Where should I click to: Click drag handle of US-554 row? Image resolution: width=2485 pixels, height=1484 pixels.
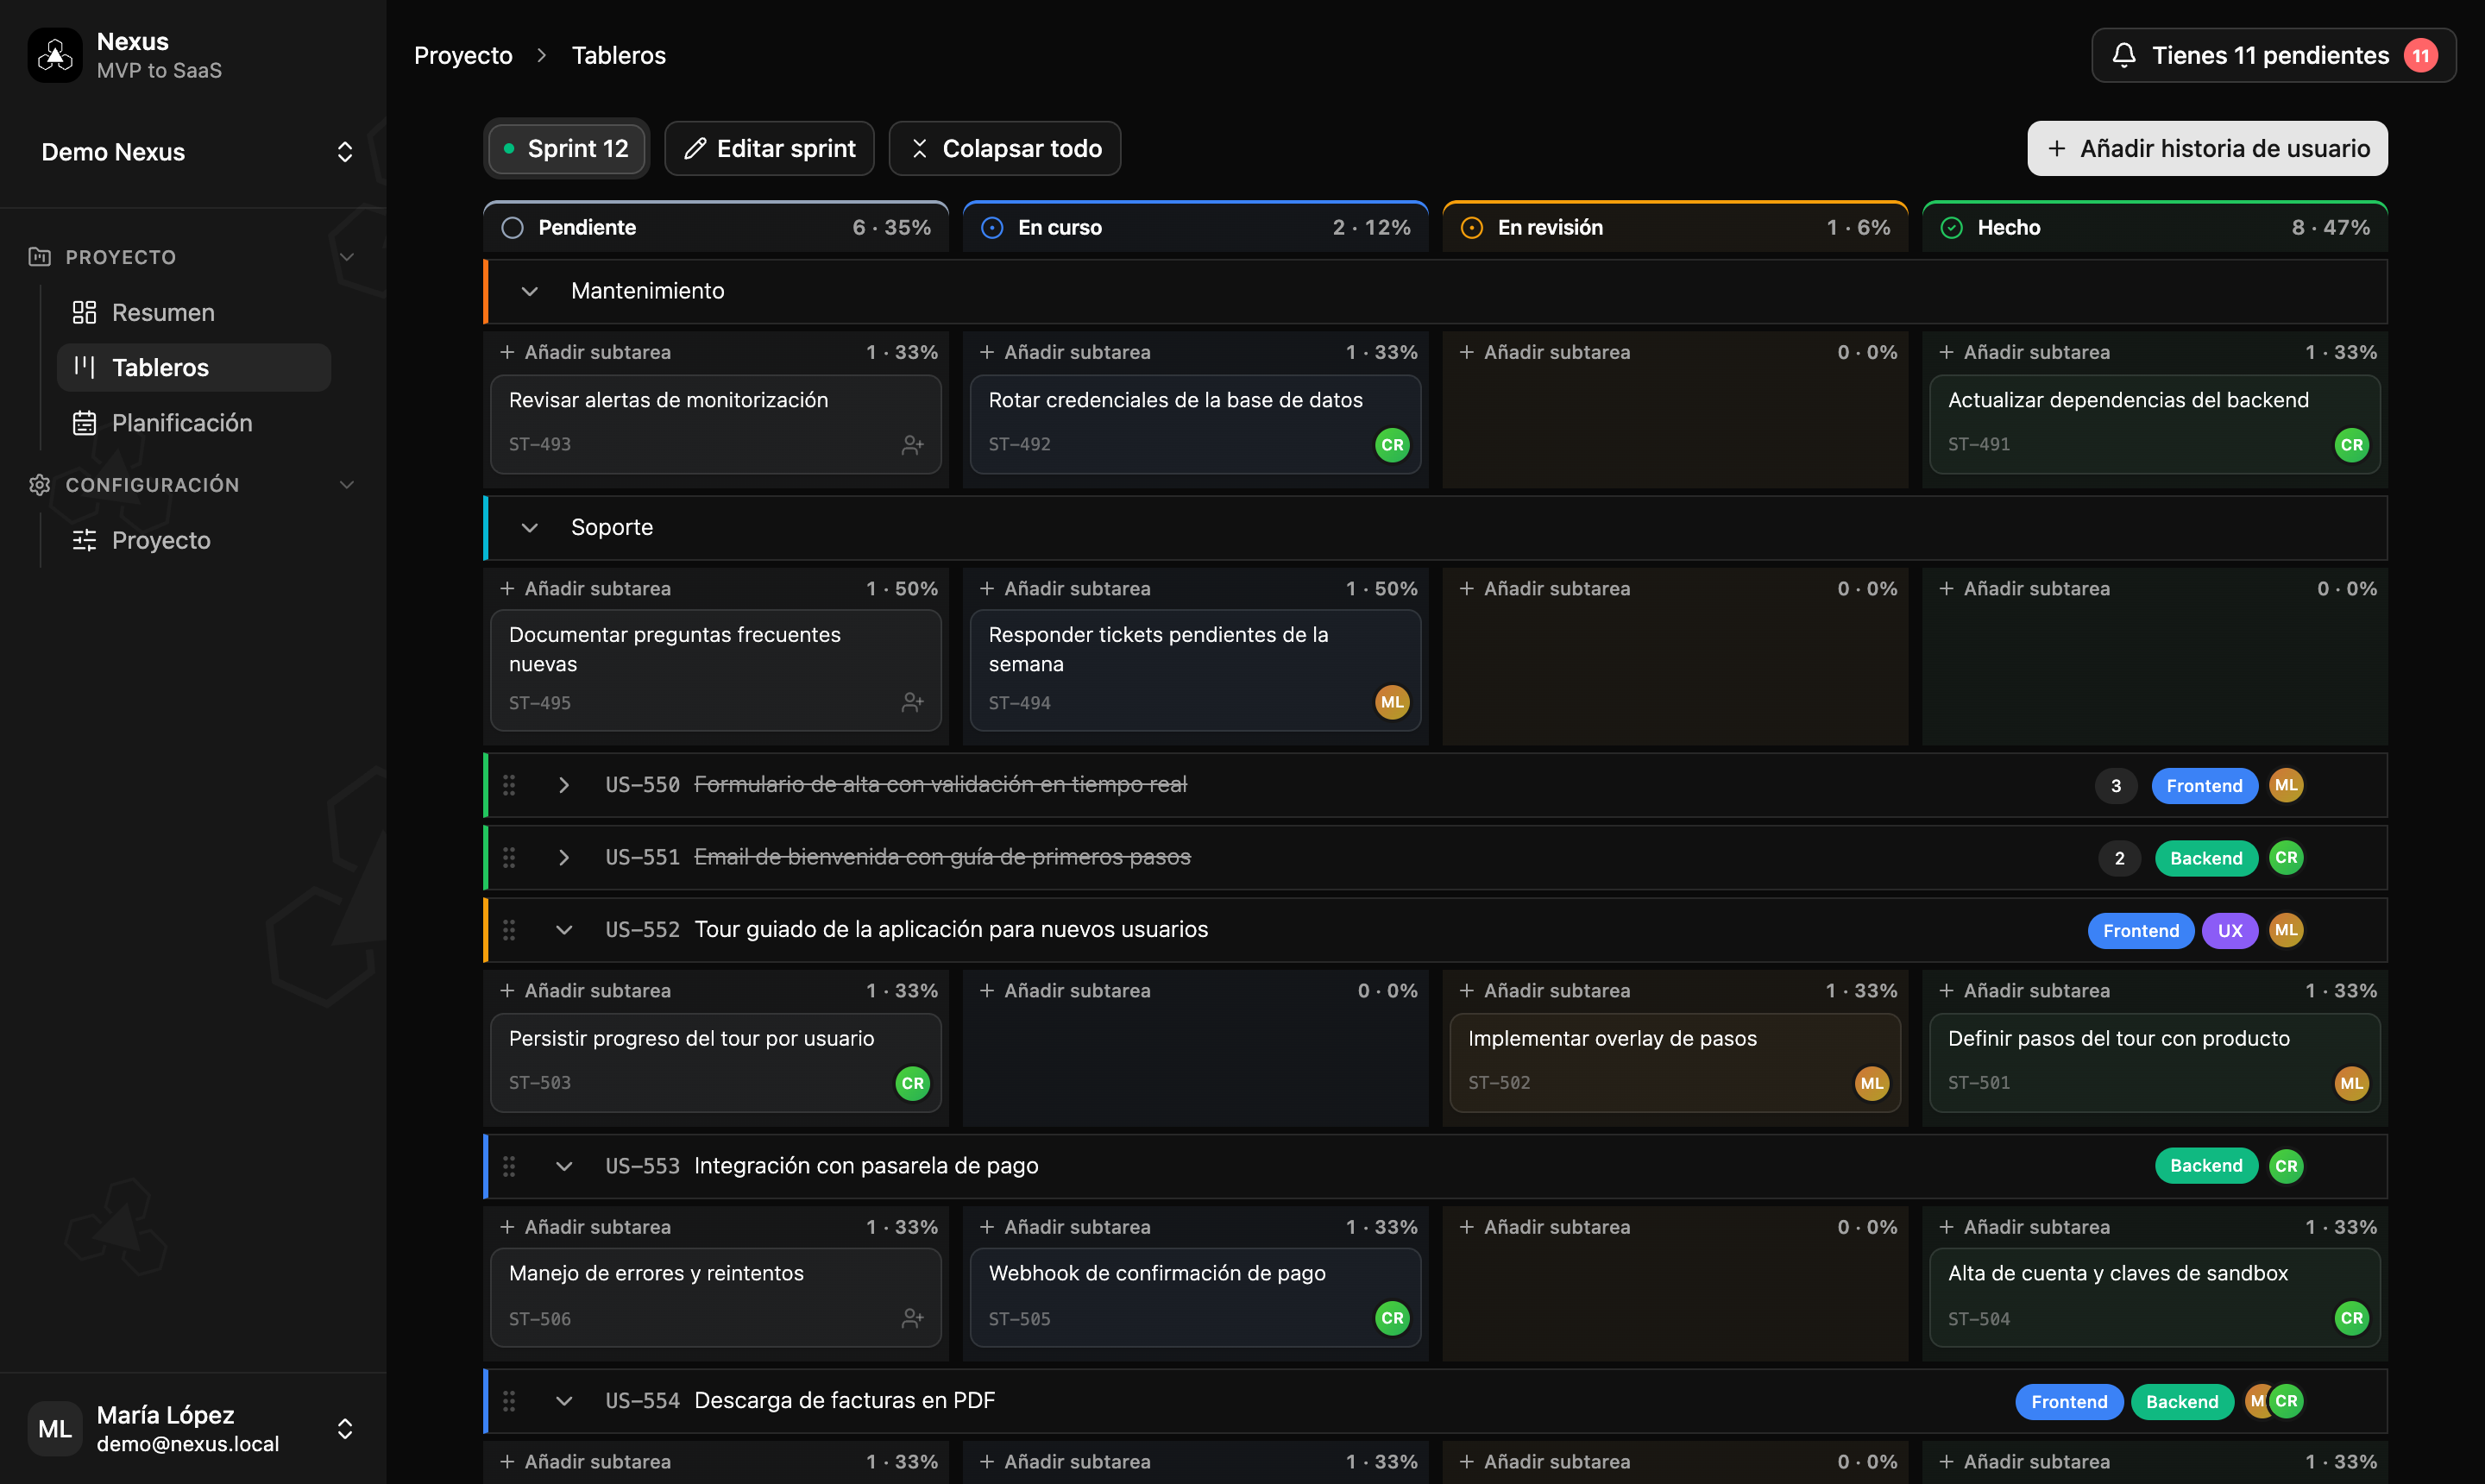tap(509, 1401)
